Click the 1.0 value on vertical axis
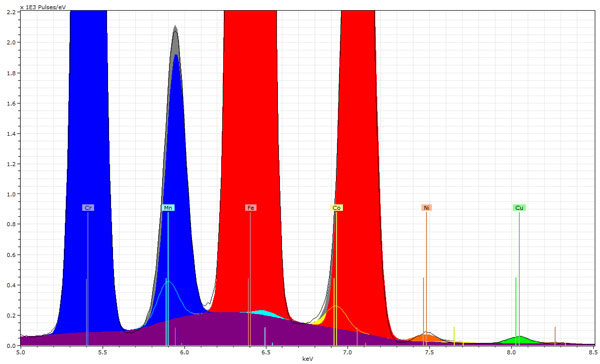This screenshot has height=364, width=600. coord(11,194)
